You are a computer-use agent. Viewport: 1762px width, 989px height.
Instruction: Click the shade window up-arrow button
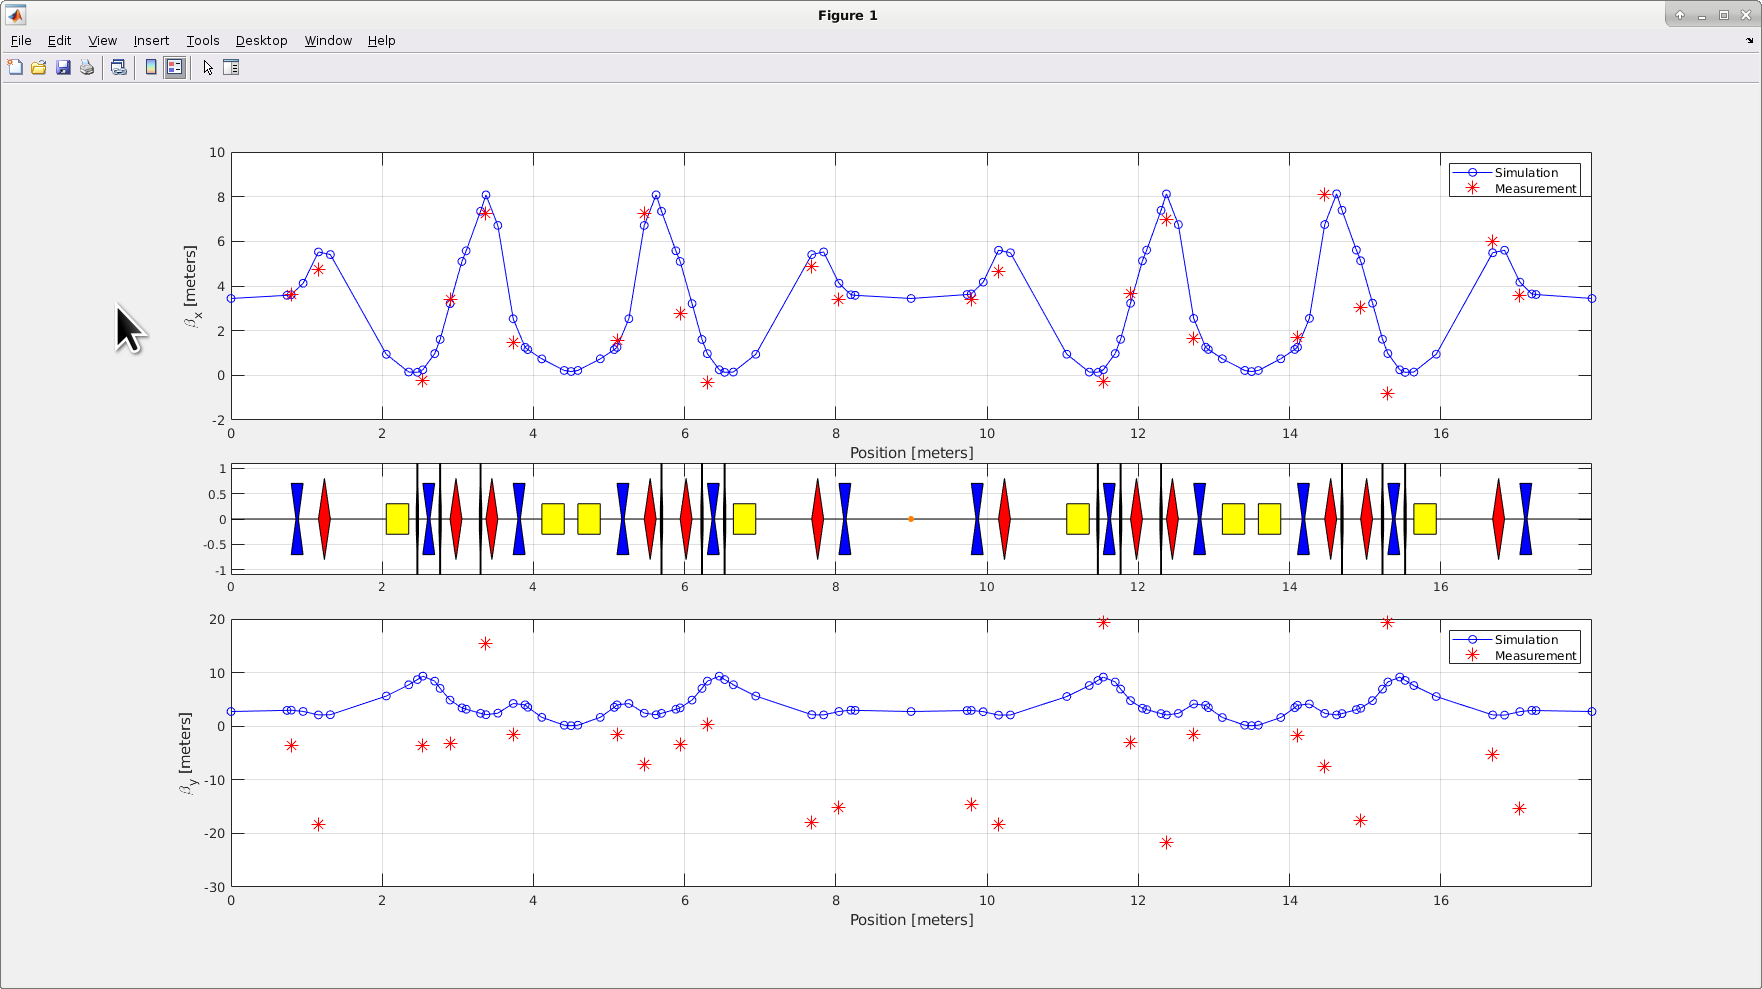coord(1680,15)
